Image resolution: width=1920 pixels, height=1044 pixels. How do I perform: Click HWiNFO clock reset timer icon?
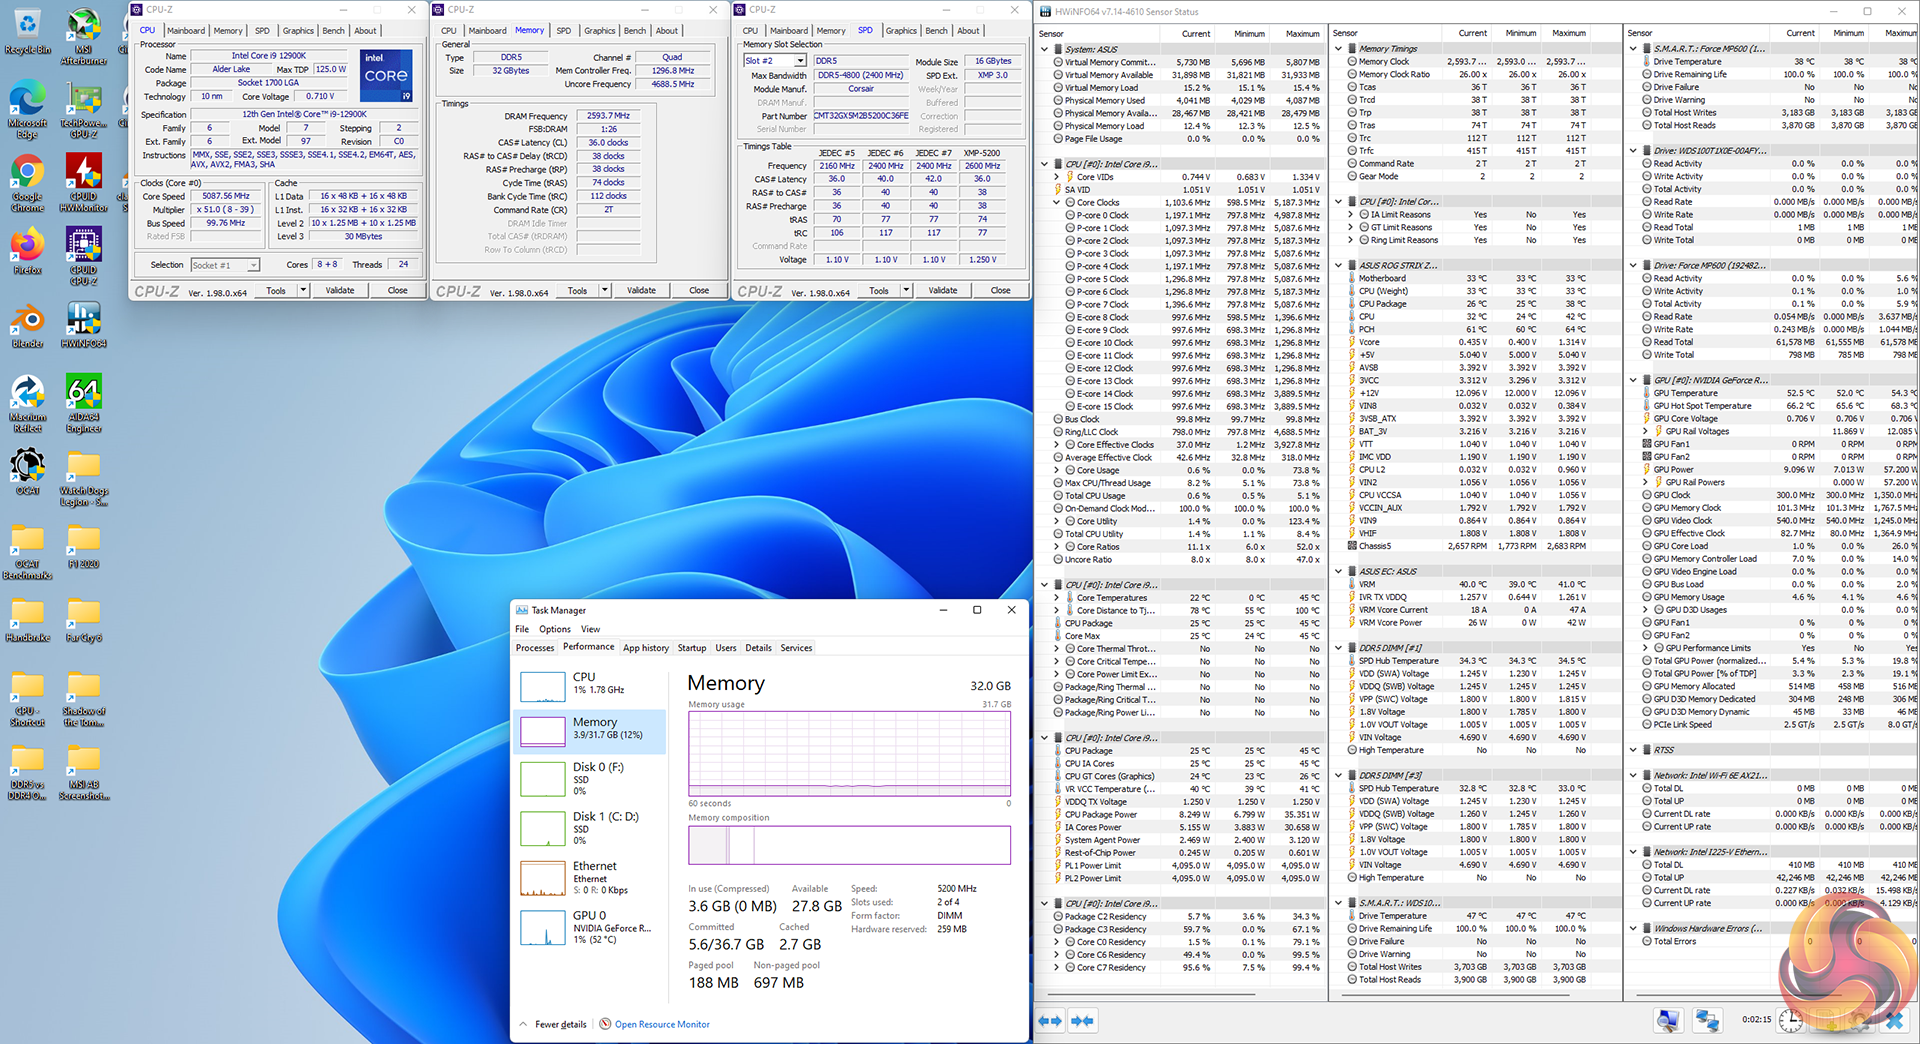[x=1790, y=1020]
